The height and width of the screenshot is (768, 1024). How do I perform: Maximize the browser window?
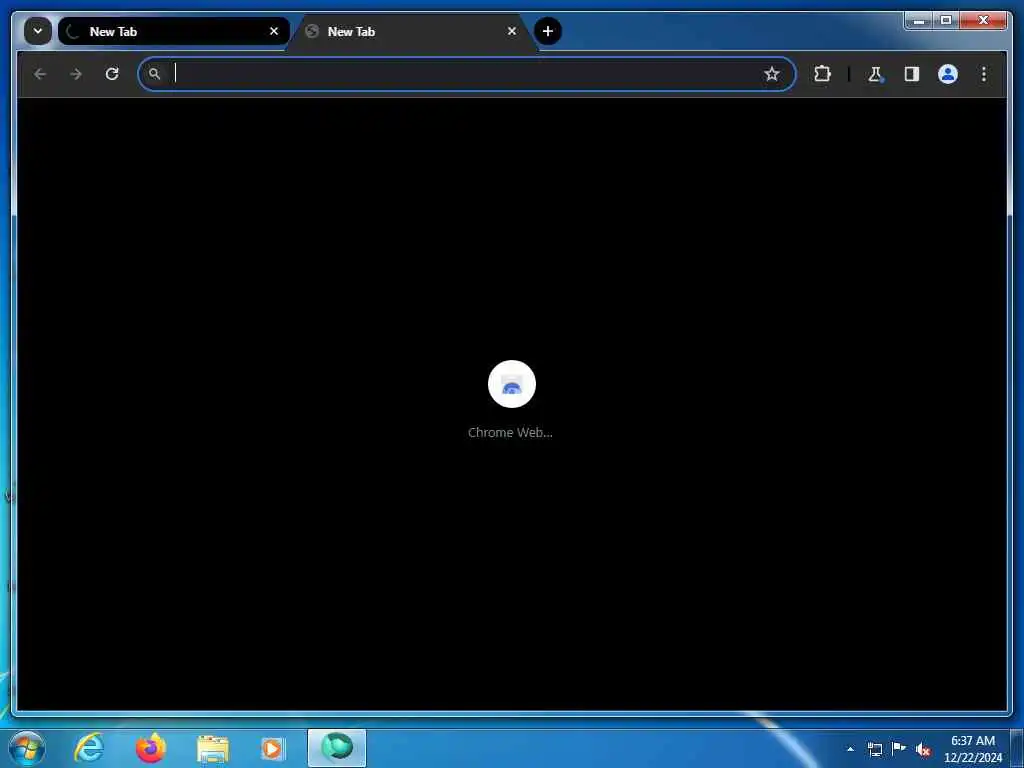click(x=946, y=21)
